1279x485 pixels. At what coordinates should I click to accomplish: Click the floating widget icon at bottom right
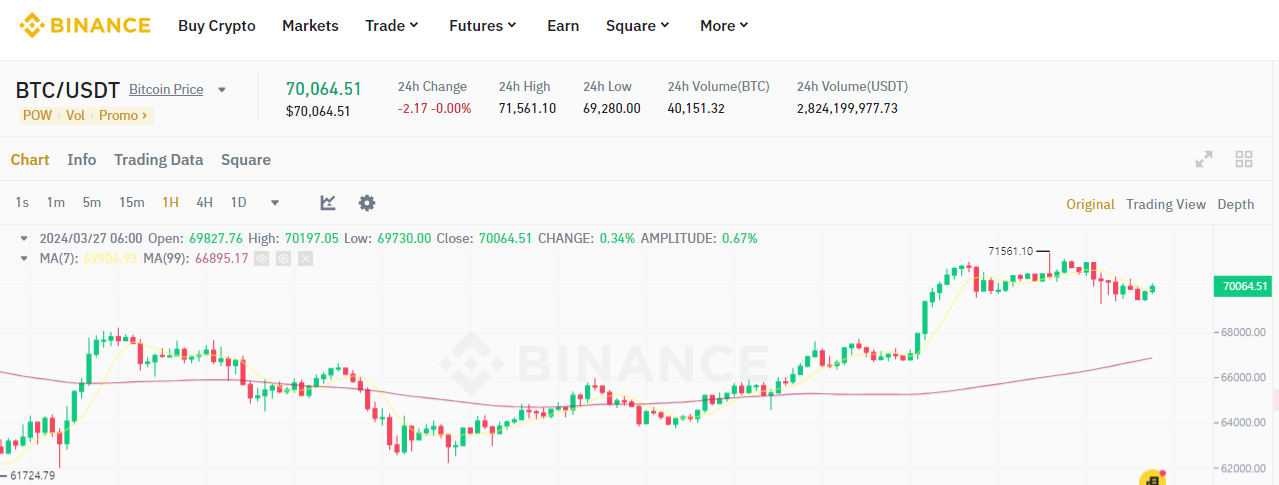point(1152,479)
